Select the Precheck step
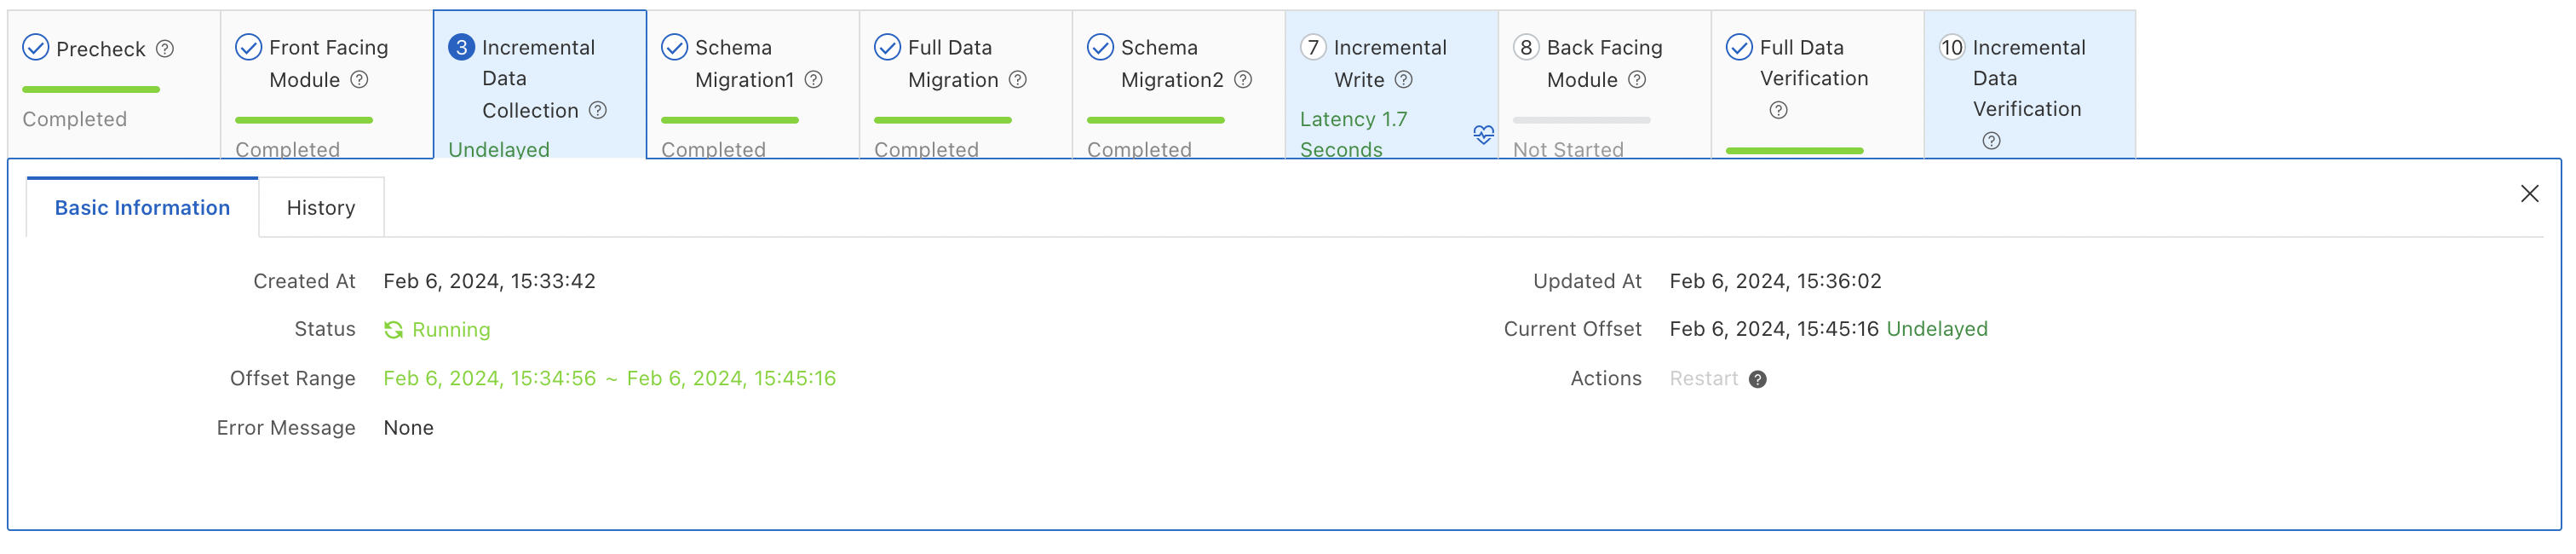Screen dimensions: 2576x554 (100, 49)
